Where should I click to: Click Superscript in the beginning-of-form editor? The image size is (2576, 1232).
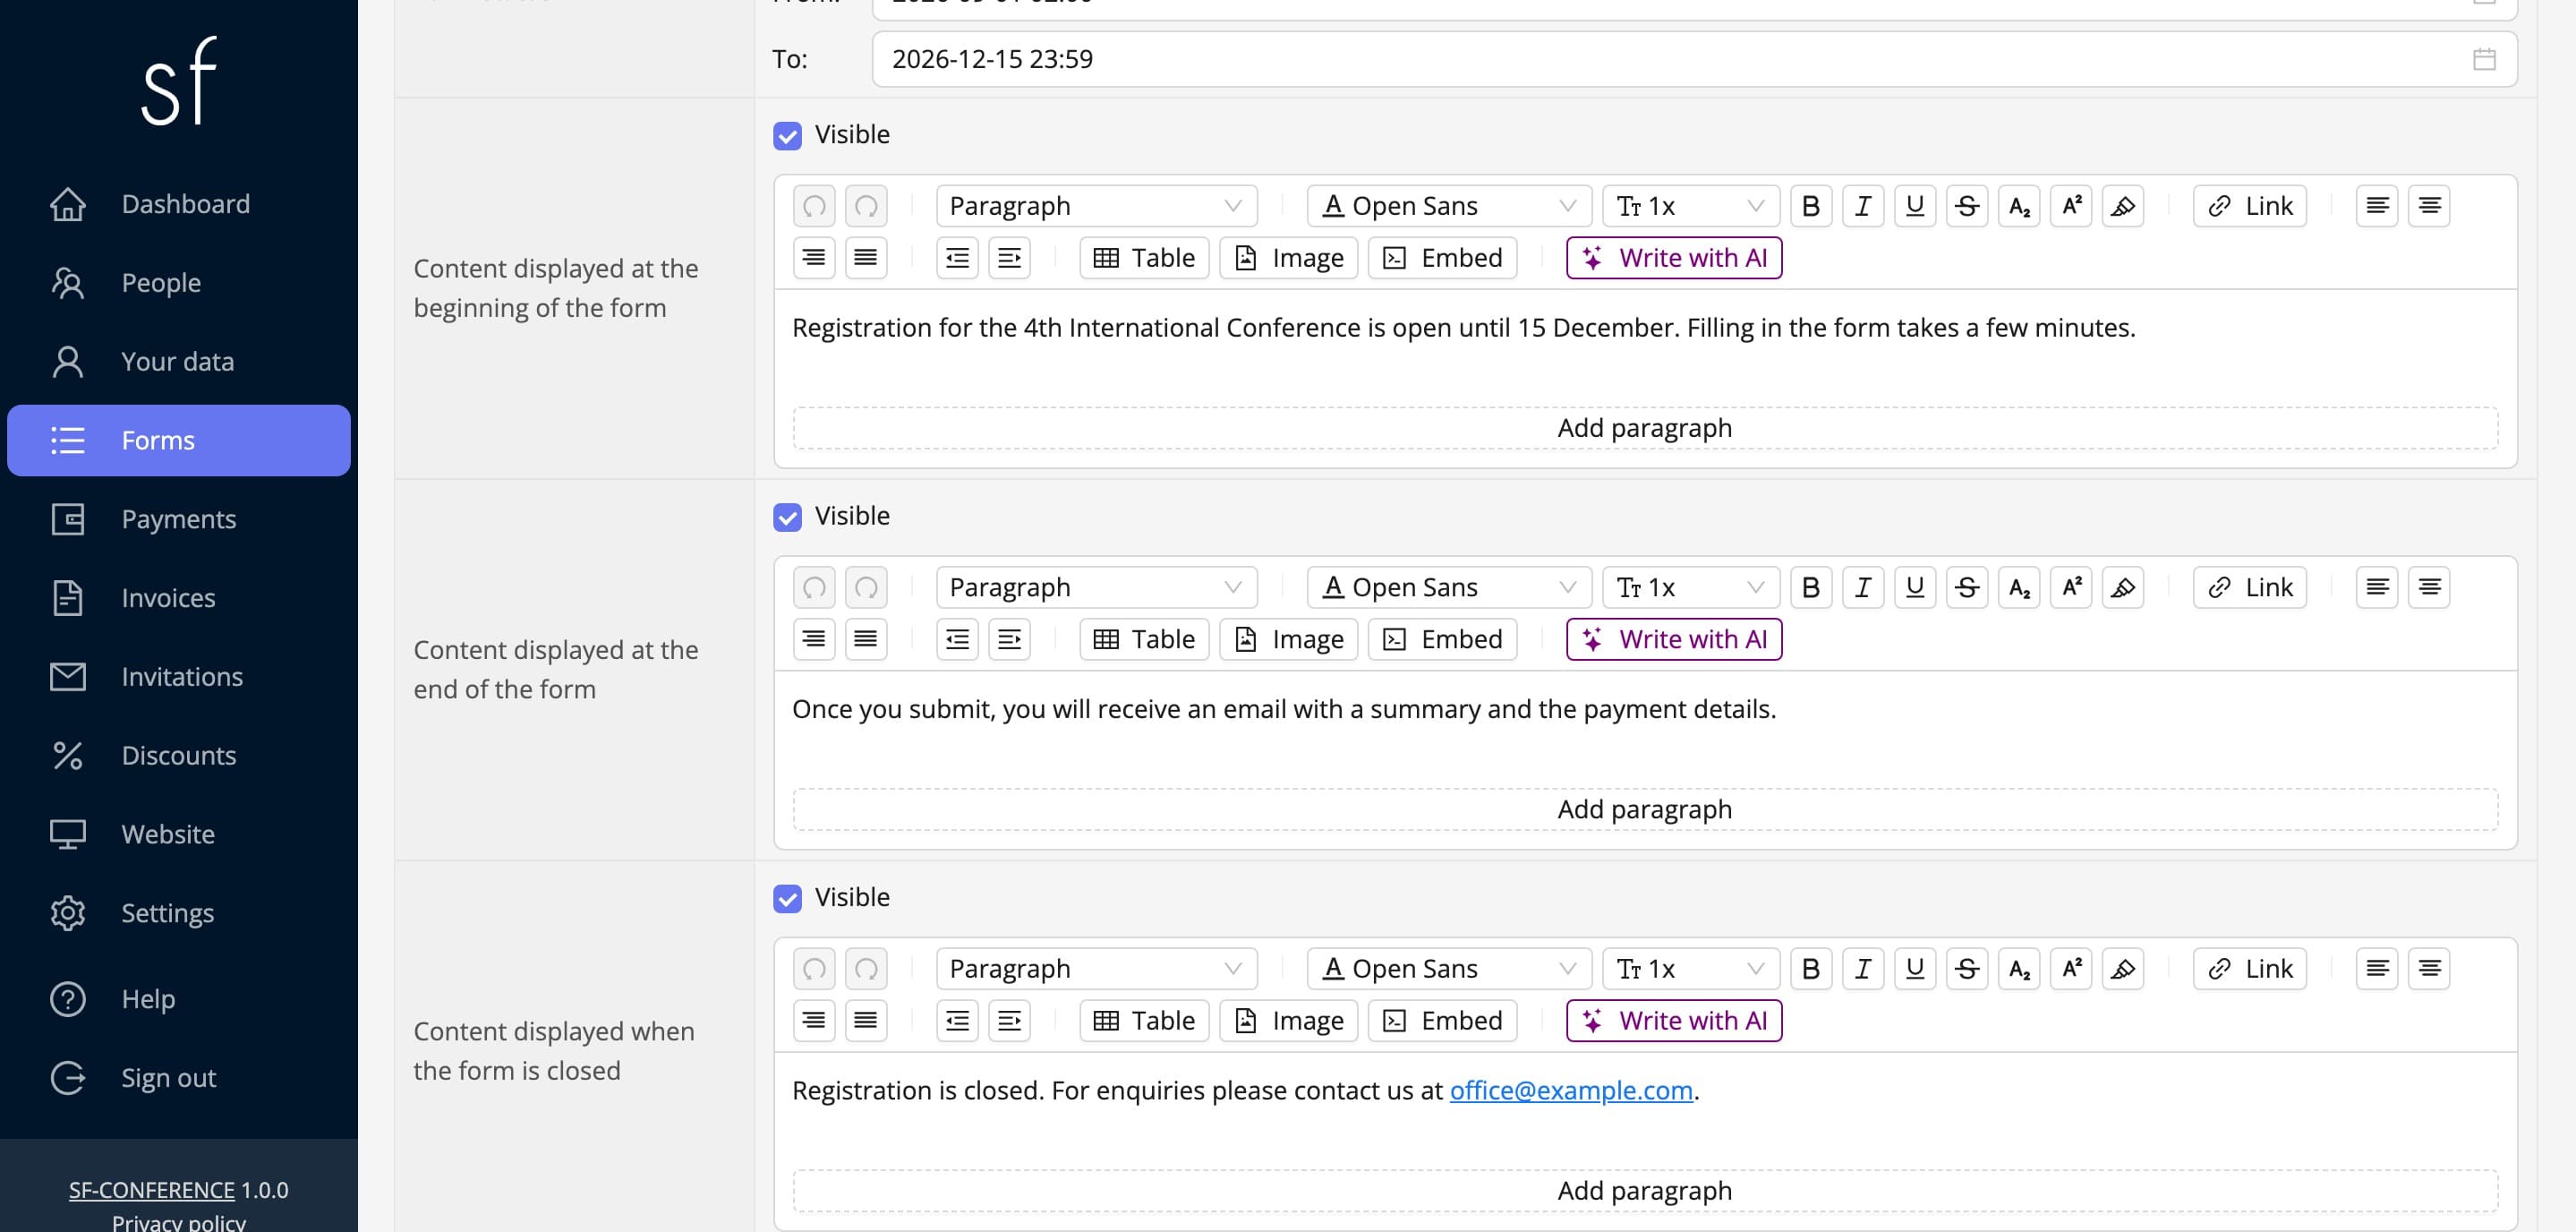tap(2071, 206)
